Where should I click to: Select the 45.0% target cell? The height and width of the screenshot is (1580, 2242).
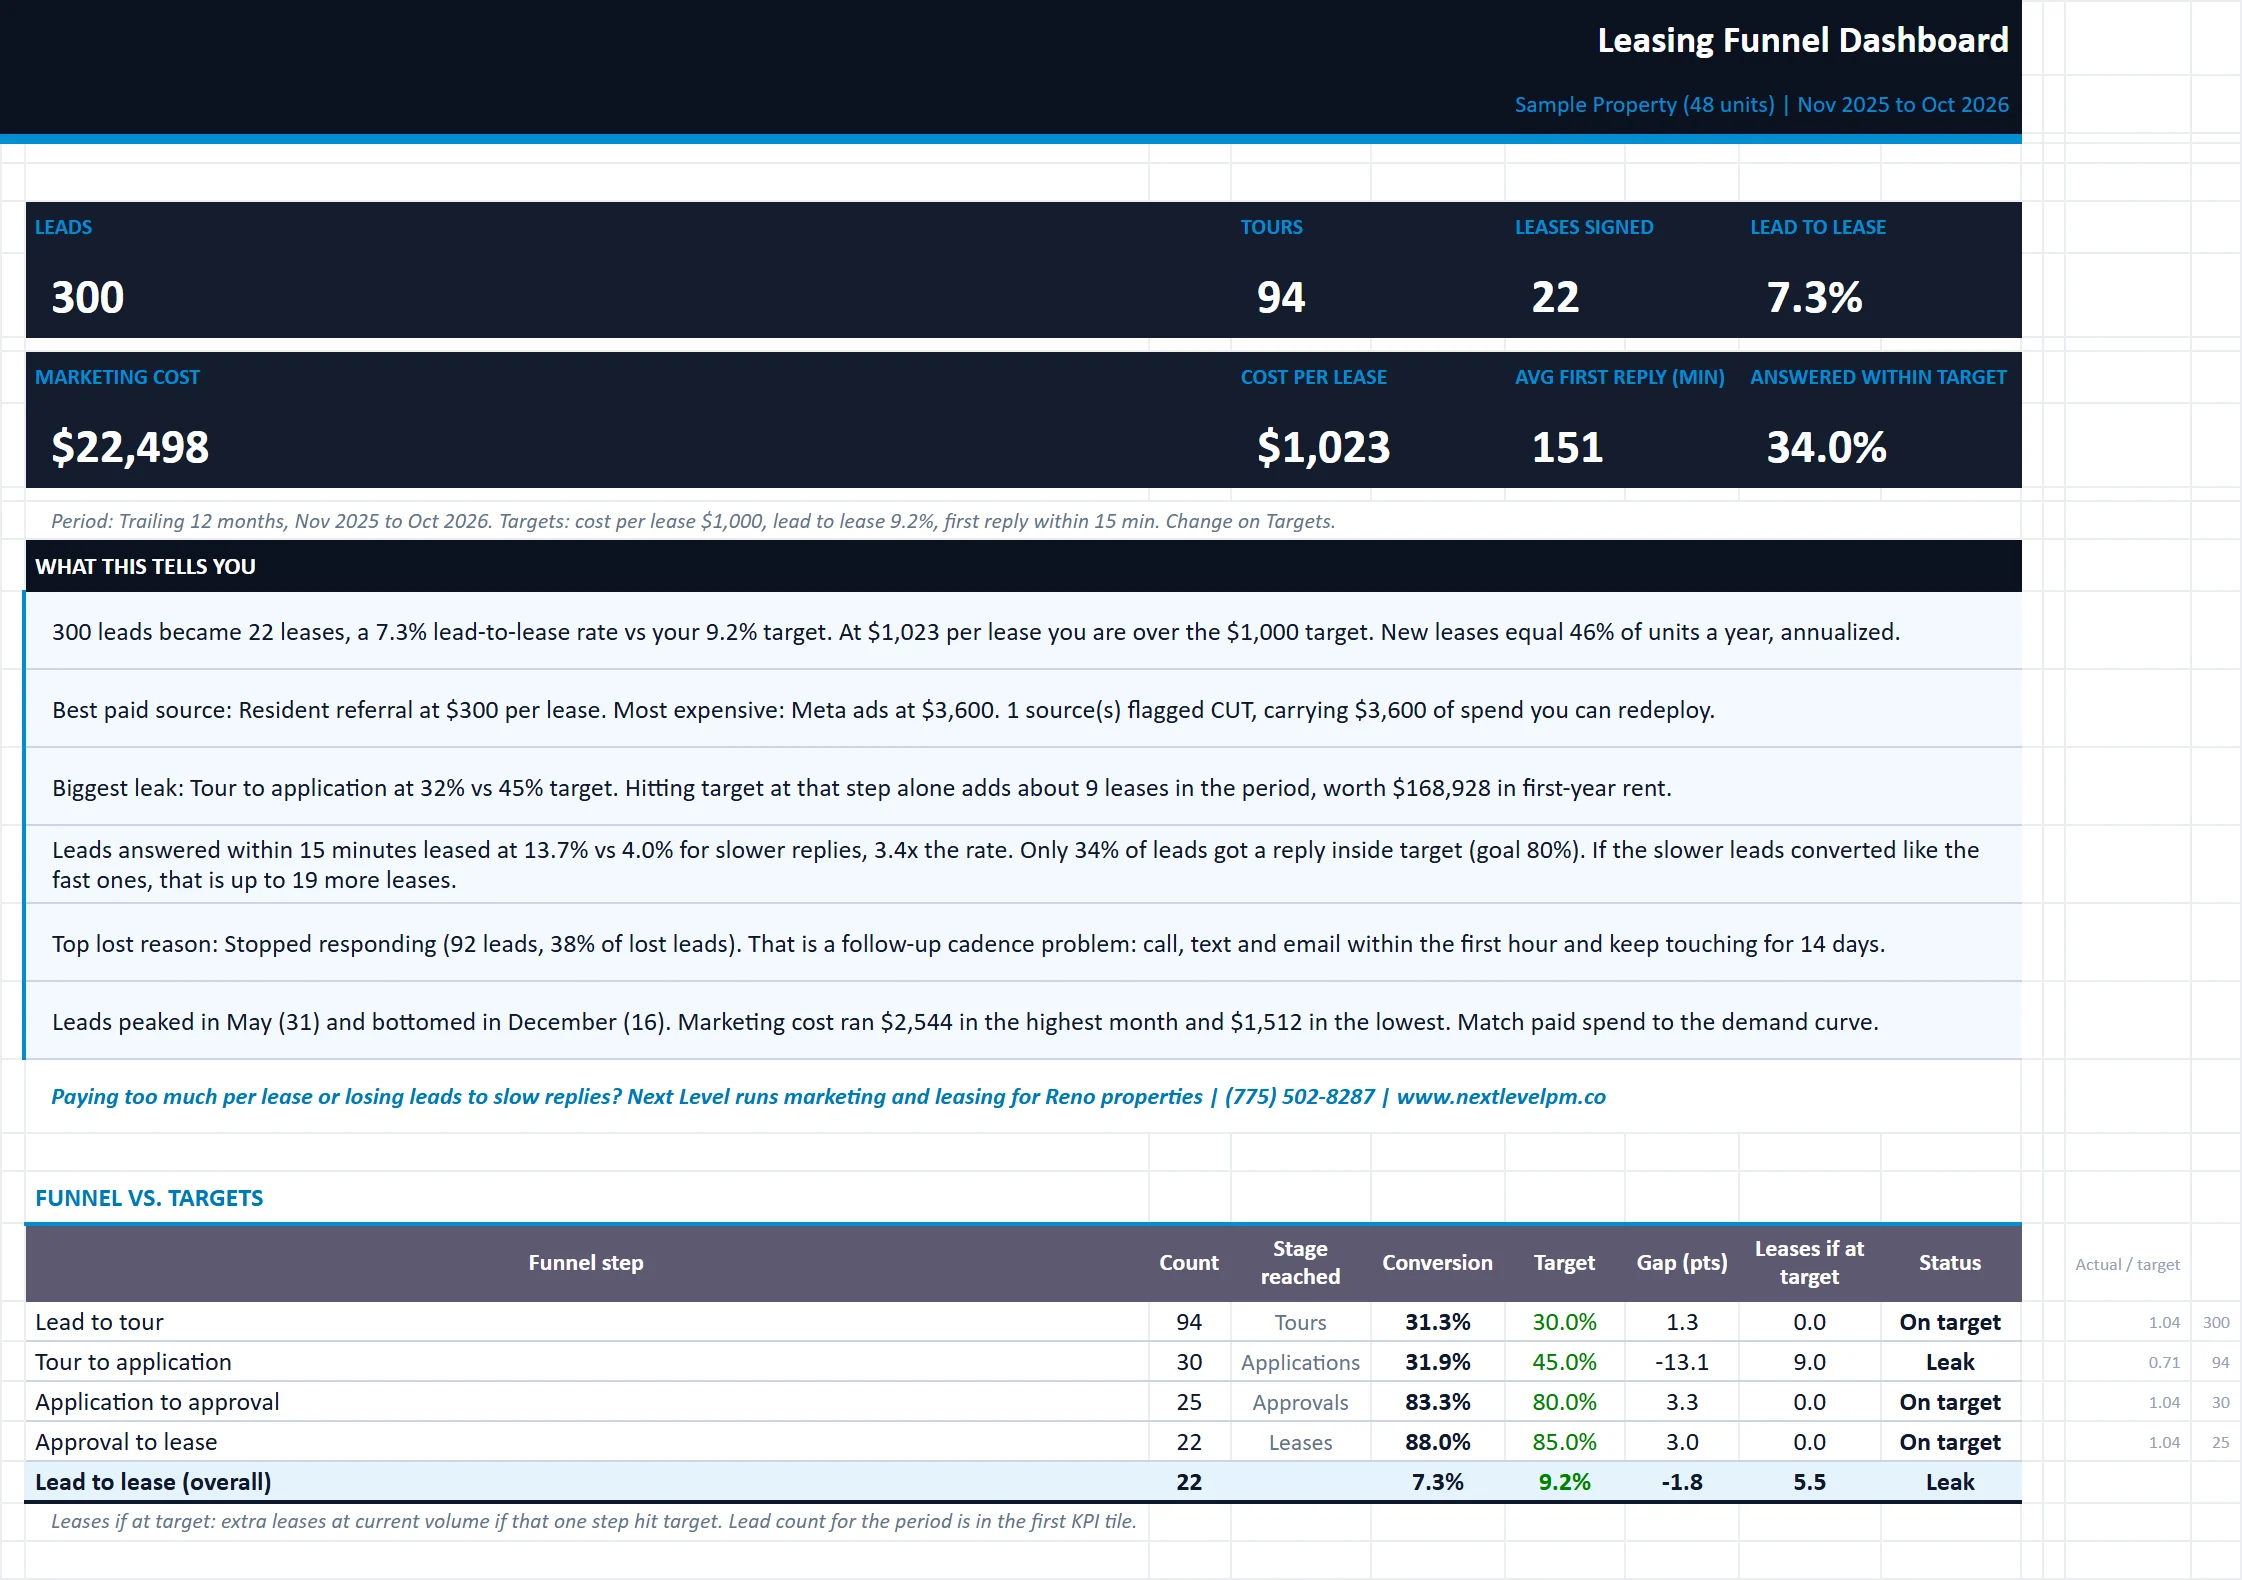click(1564, 1362)
